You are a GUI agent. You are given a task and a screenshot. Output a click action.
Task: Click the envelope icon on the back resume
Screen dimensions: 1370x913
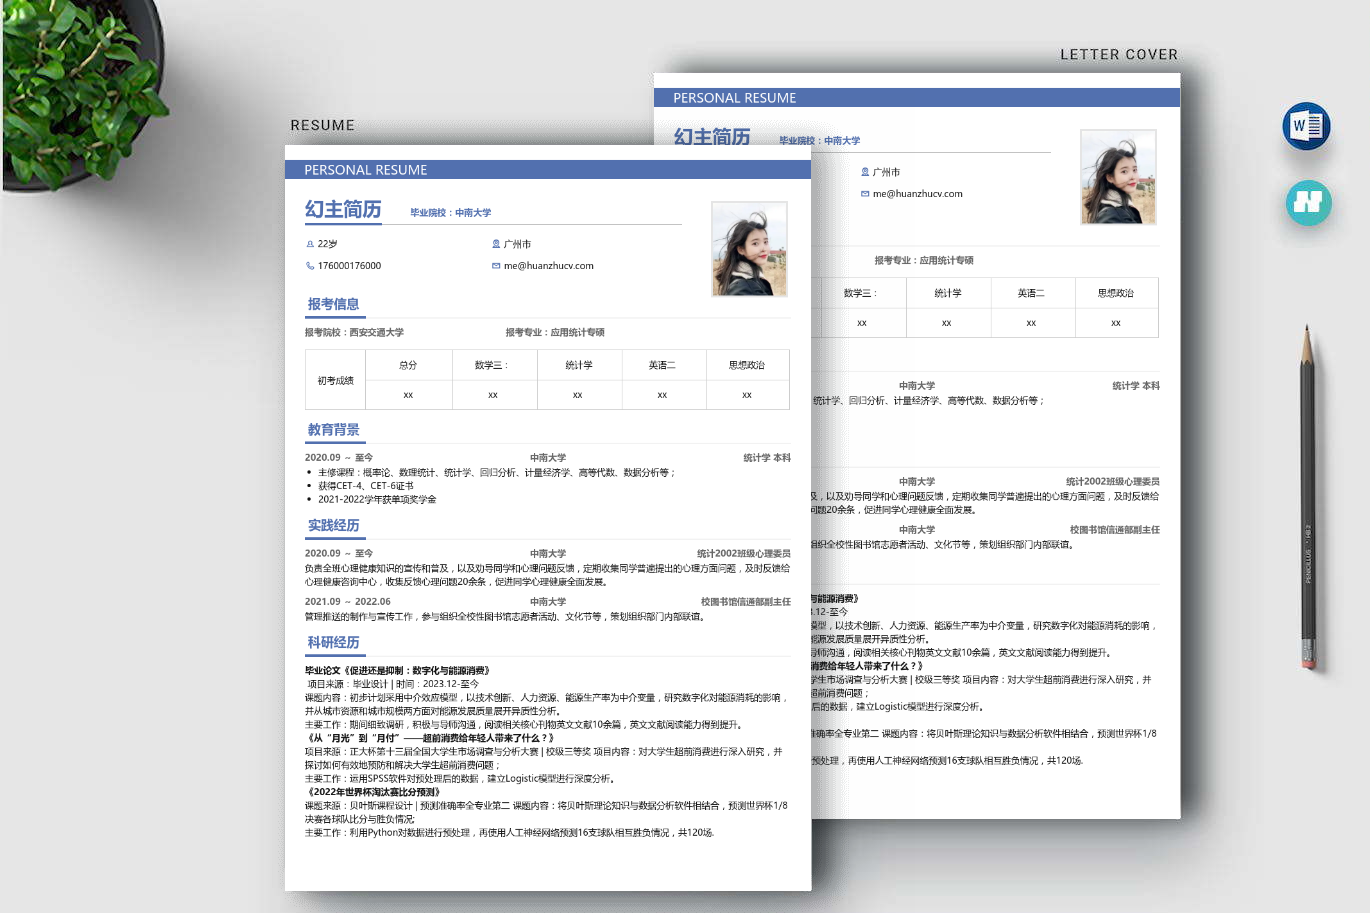pos(865,194)
